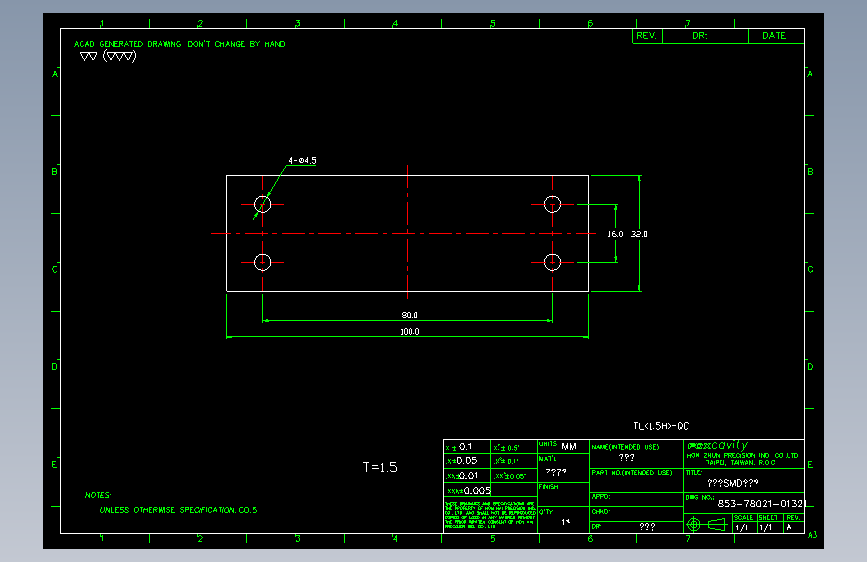Click the ???SMD??? title text
Screen dimensions: 867x562
tap(733, 483)
